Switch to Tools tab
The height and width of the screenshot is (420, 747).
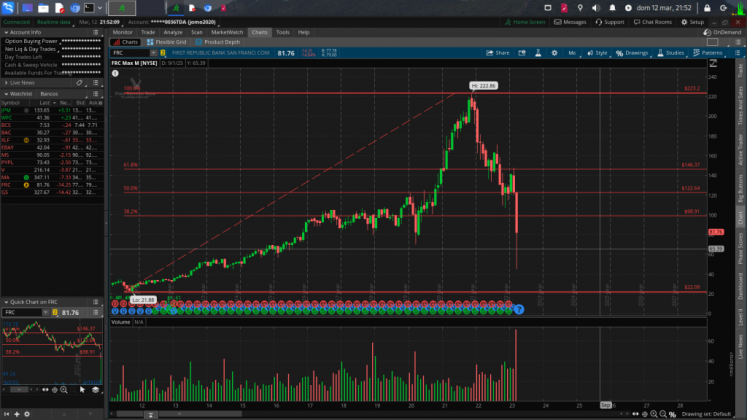[283, 32]
